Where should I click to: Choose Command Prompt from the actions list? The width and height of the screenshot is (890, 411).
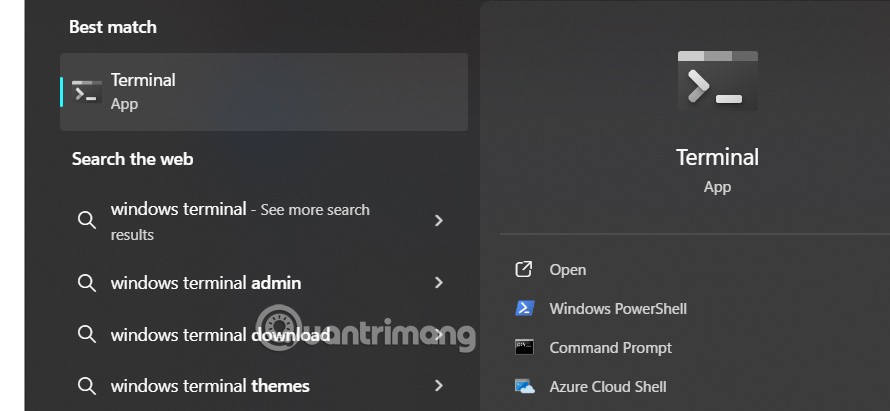coord(610,348)
